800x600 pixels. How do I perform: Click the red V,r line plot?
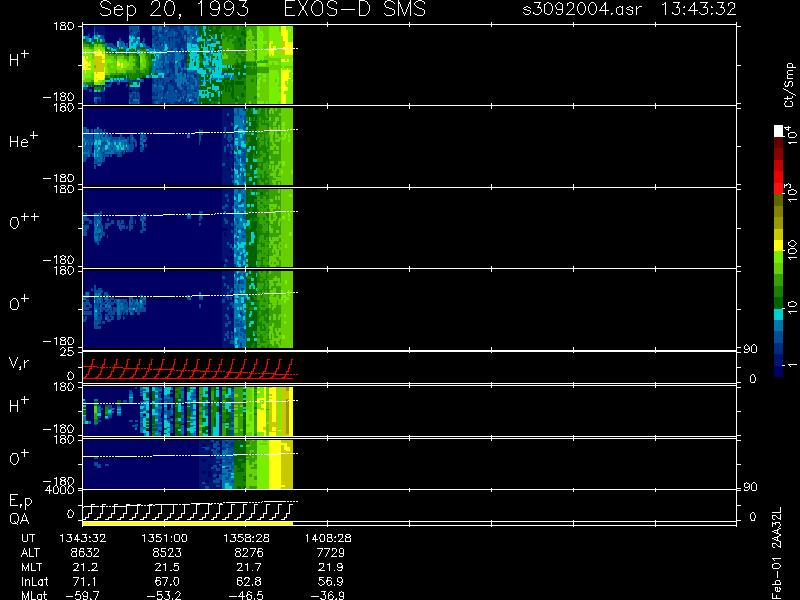(x=190, y=369)
